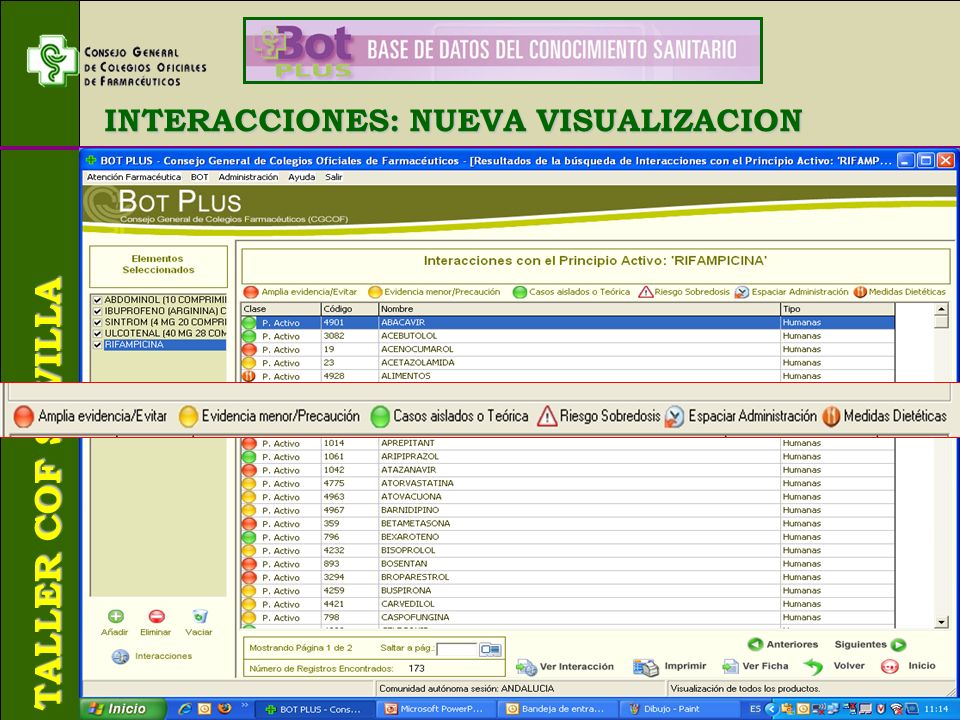Select the ABACAVIR row name
The image size is (960, 720).
(x=403, y=323)
